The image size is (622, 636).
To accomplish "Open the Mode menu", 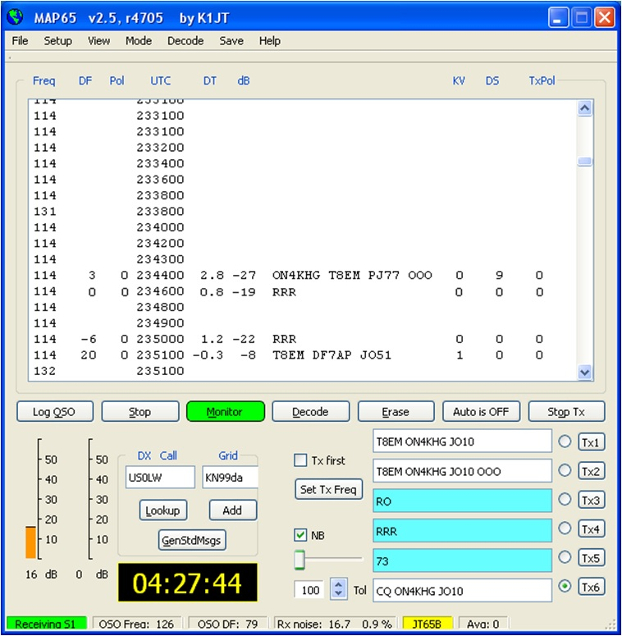I will 138,41.
